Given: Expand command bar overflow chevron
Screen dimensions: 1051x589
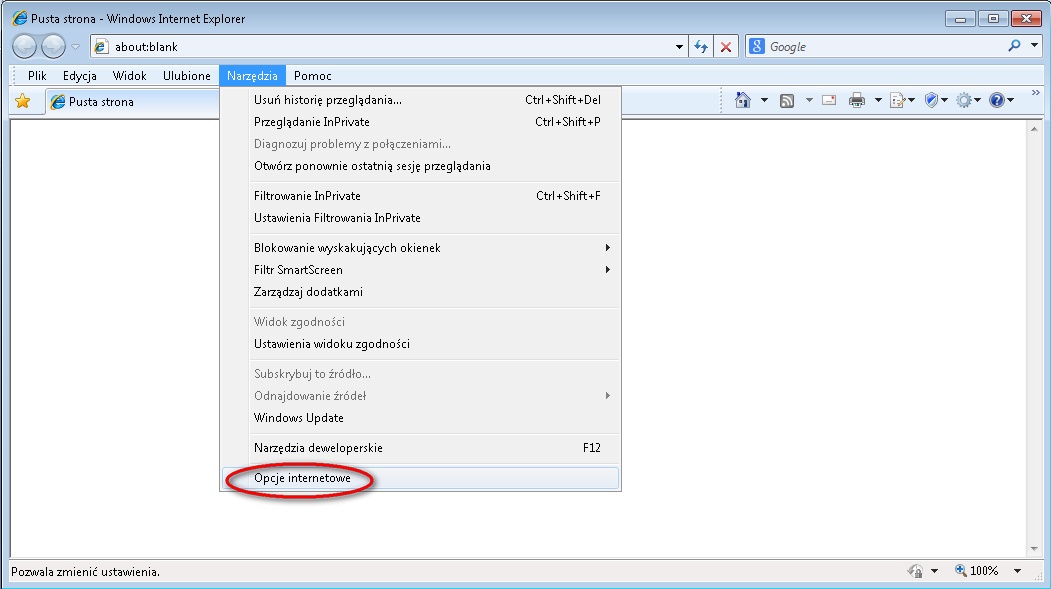Looking at the screenshot, I should 1036,92.
